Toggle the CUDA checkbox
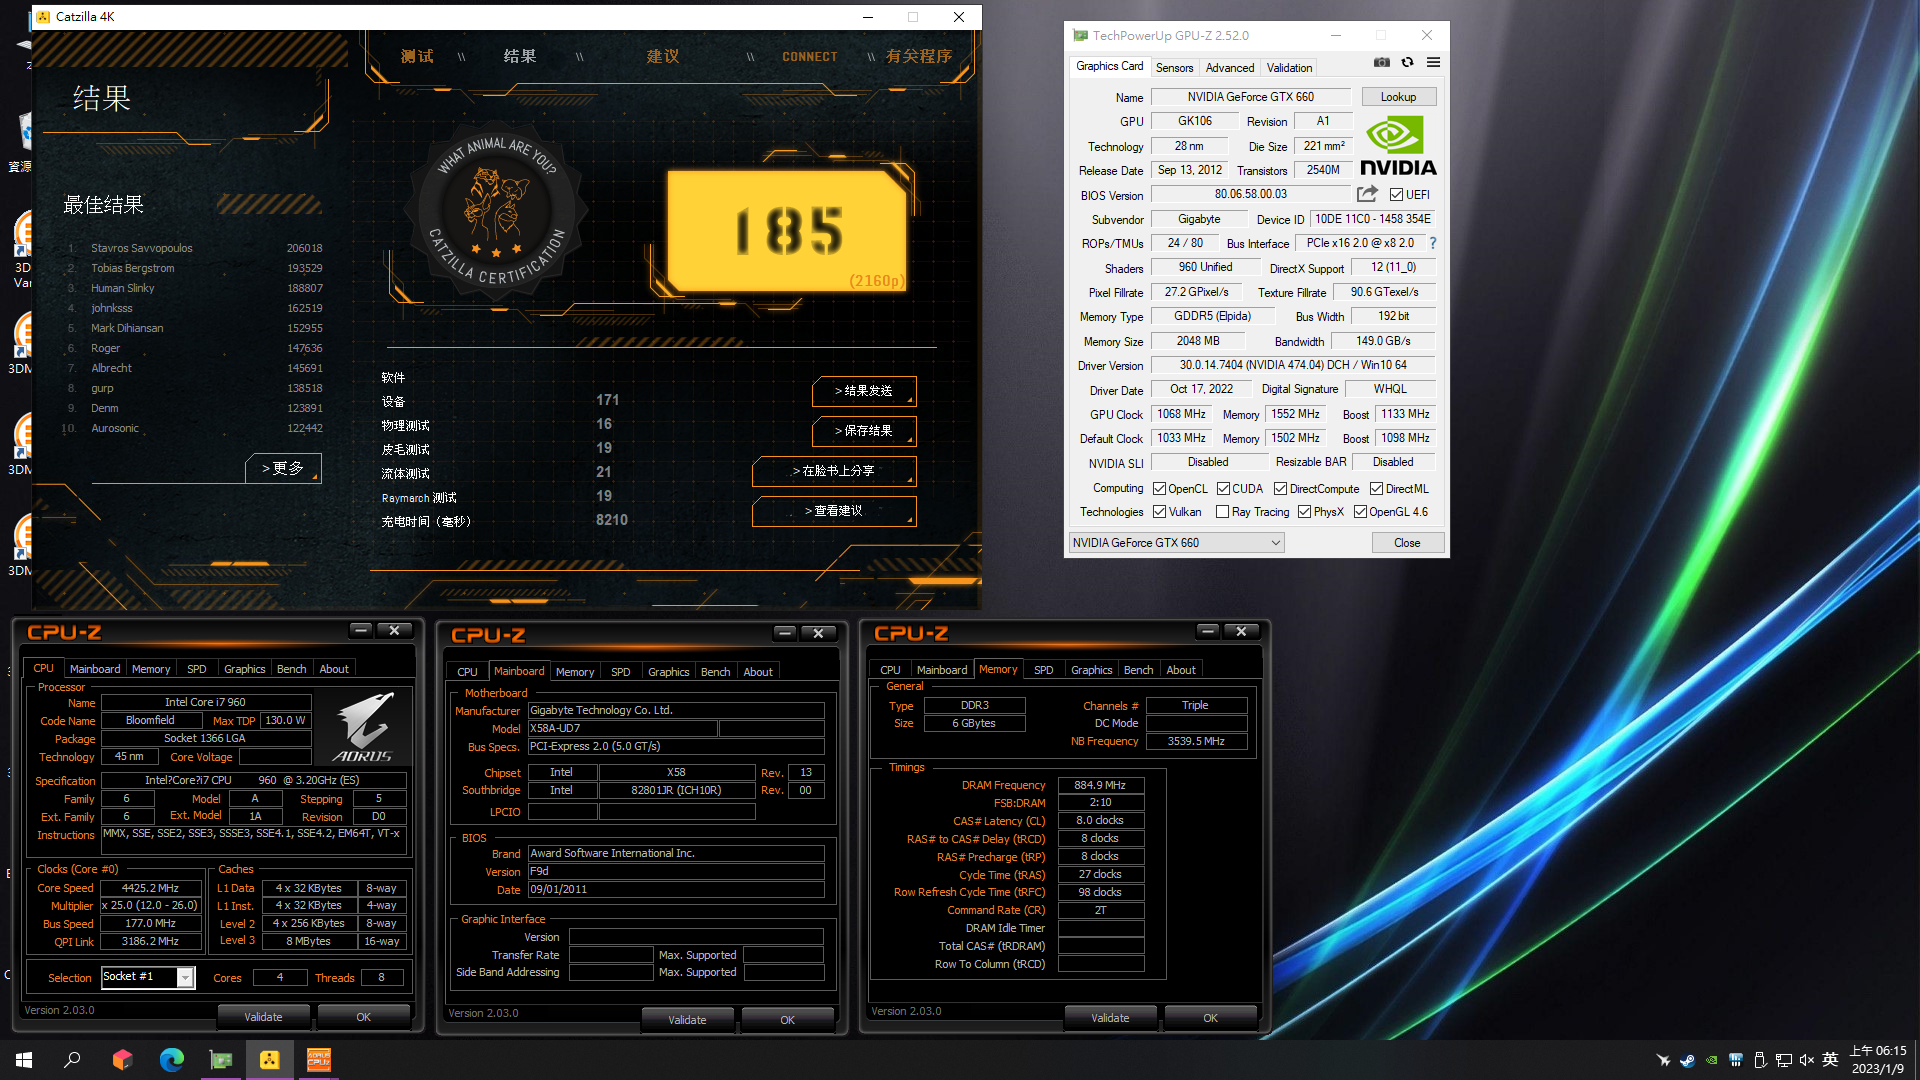The width and height of the screenshot is (1920, 1080). 1223,489
